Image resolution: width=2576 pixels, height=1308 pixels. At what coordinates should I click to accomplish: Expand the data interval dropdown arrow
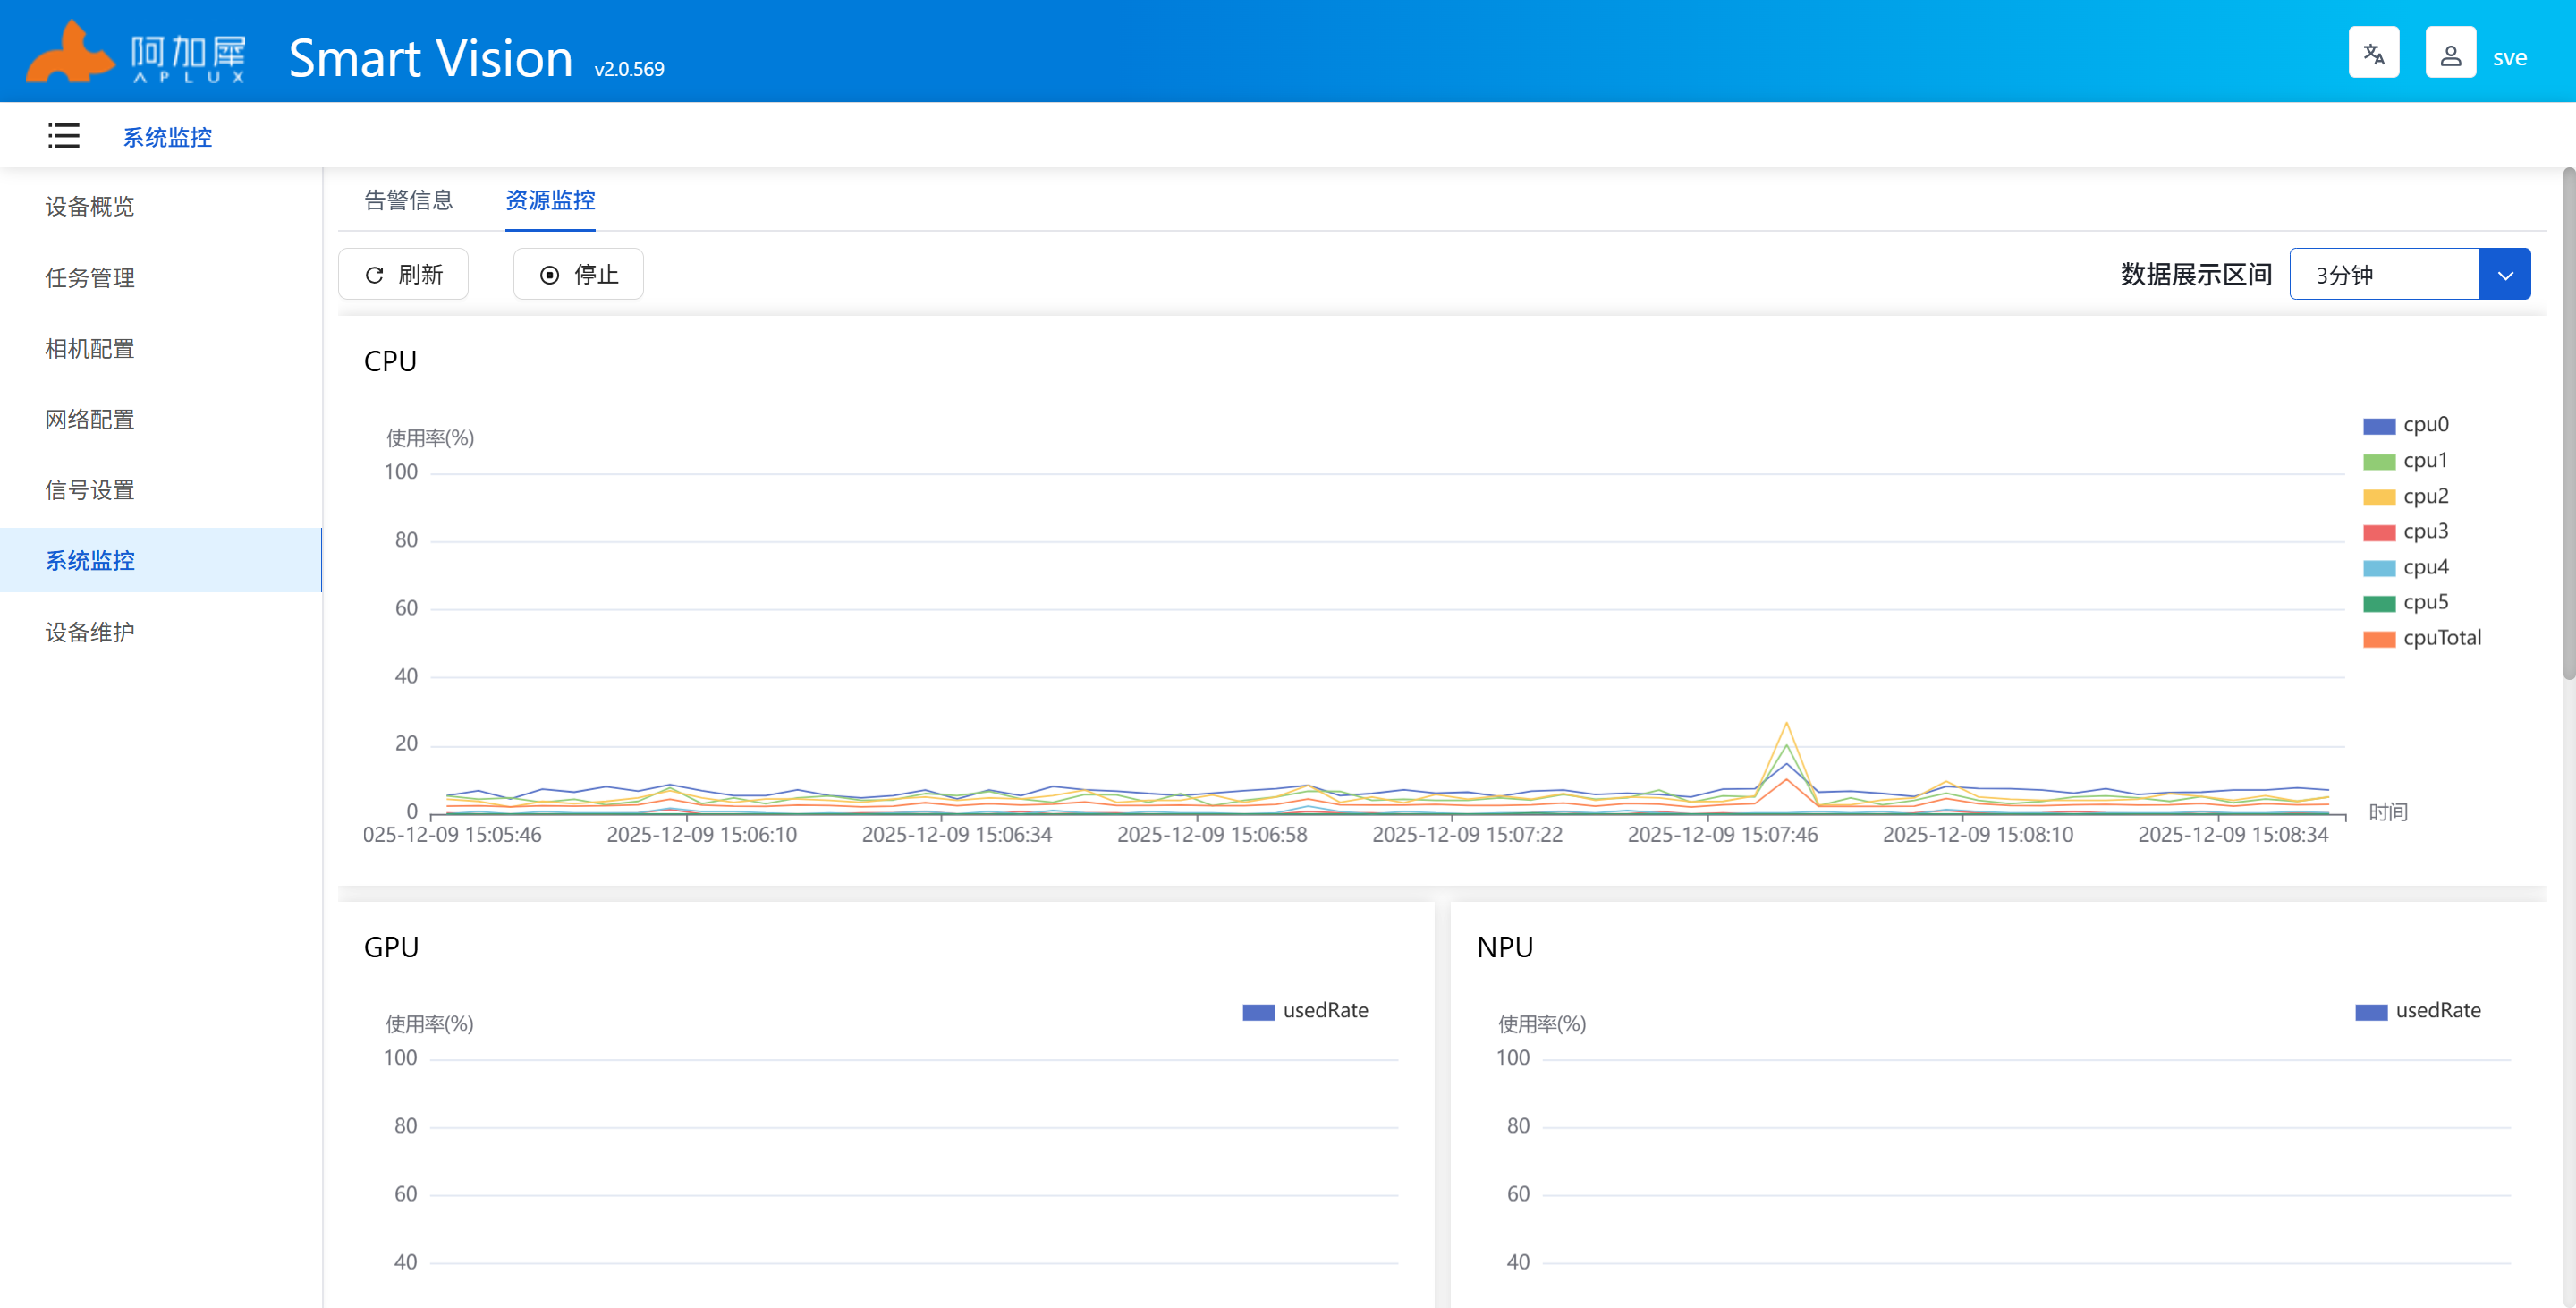click(x=2504, y=275)
